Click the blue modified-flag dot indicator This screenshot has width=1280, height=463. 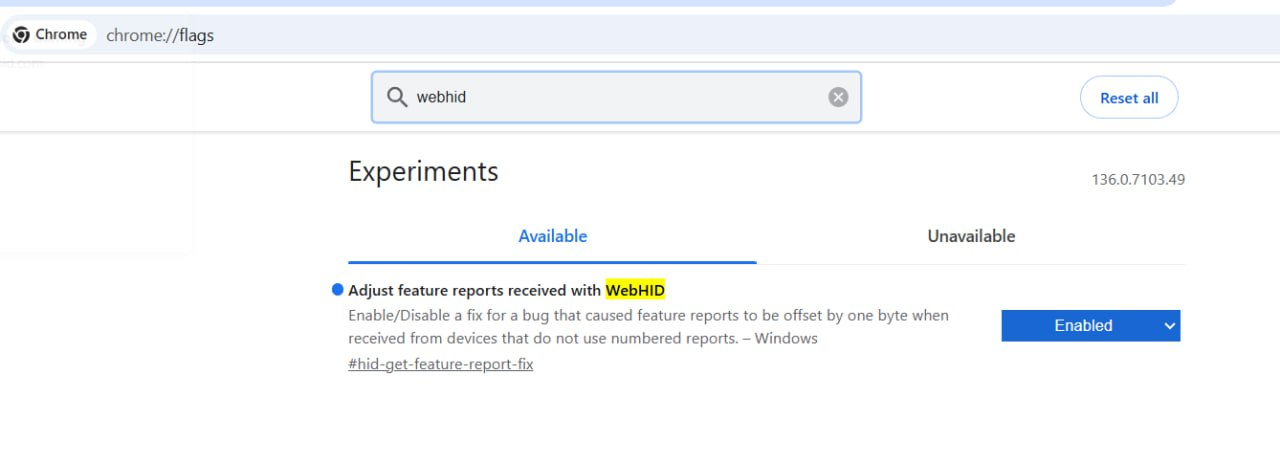337,290
